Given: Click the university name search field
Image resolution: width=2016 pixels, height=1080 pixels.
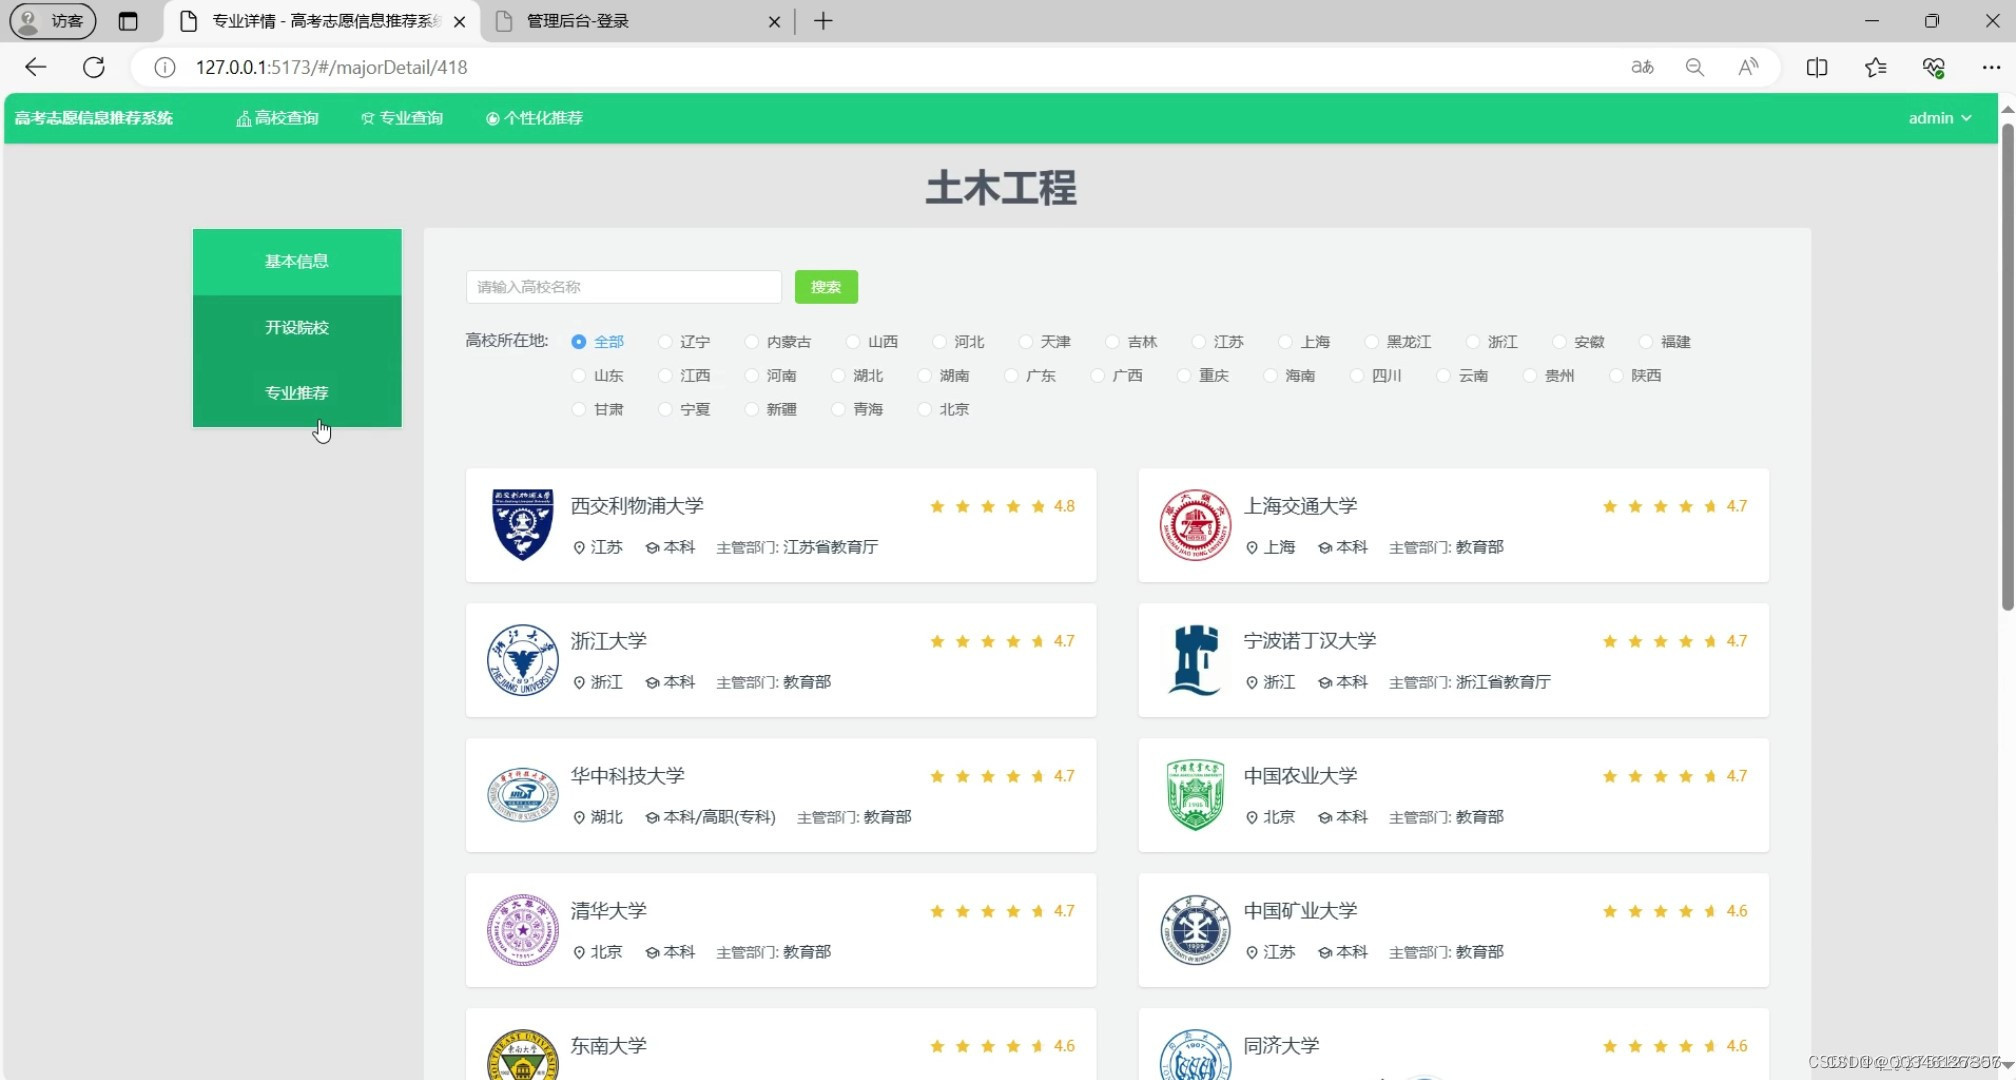Looking at the screenshot, I should coord(623,287).
